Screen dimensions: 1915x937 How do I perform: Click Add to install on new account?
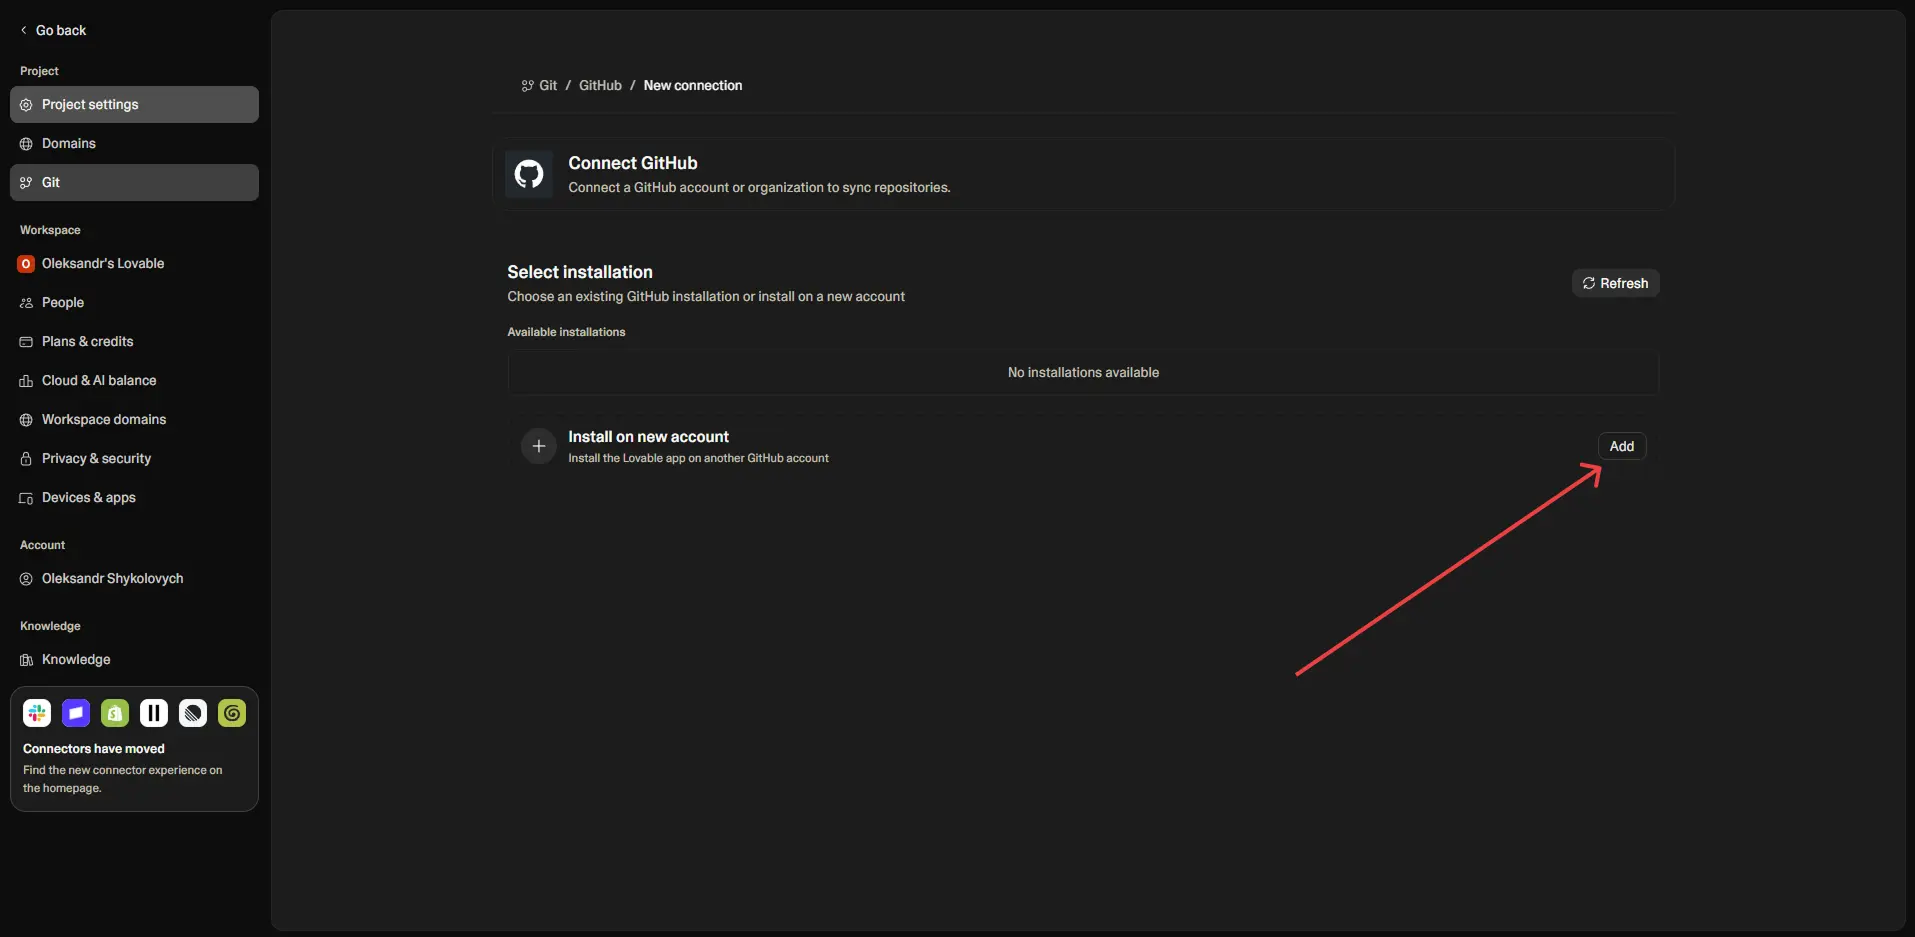(1621, 446)
